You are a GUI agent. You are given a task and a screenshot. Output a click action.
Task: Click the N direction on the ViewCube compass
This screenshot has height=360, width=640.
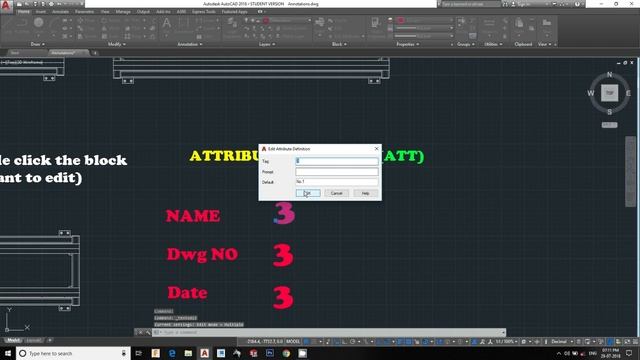click(x=609, y=74)
